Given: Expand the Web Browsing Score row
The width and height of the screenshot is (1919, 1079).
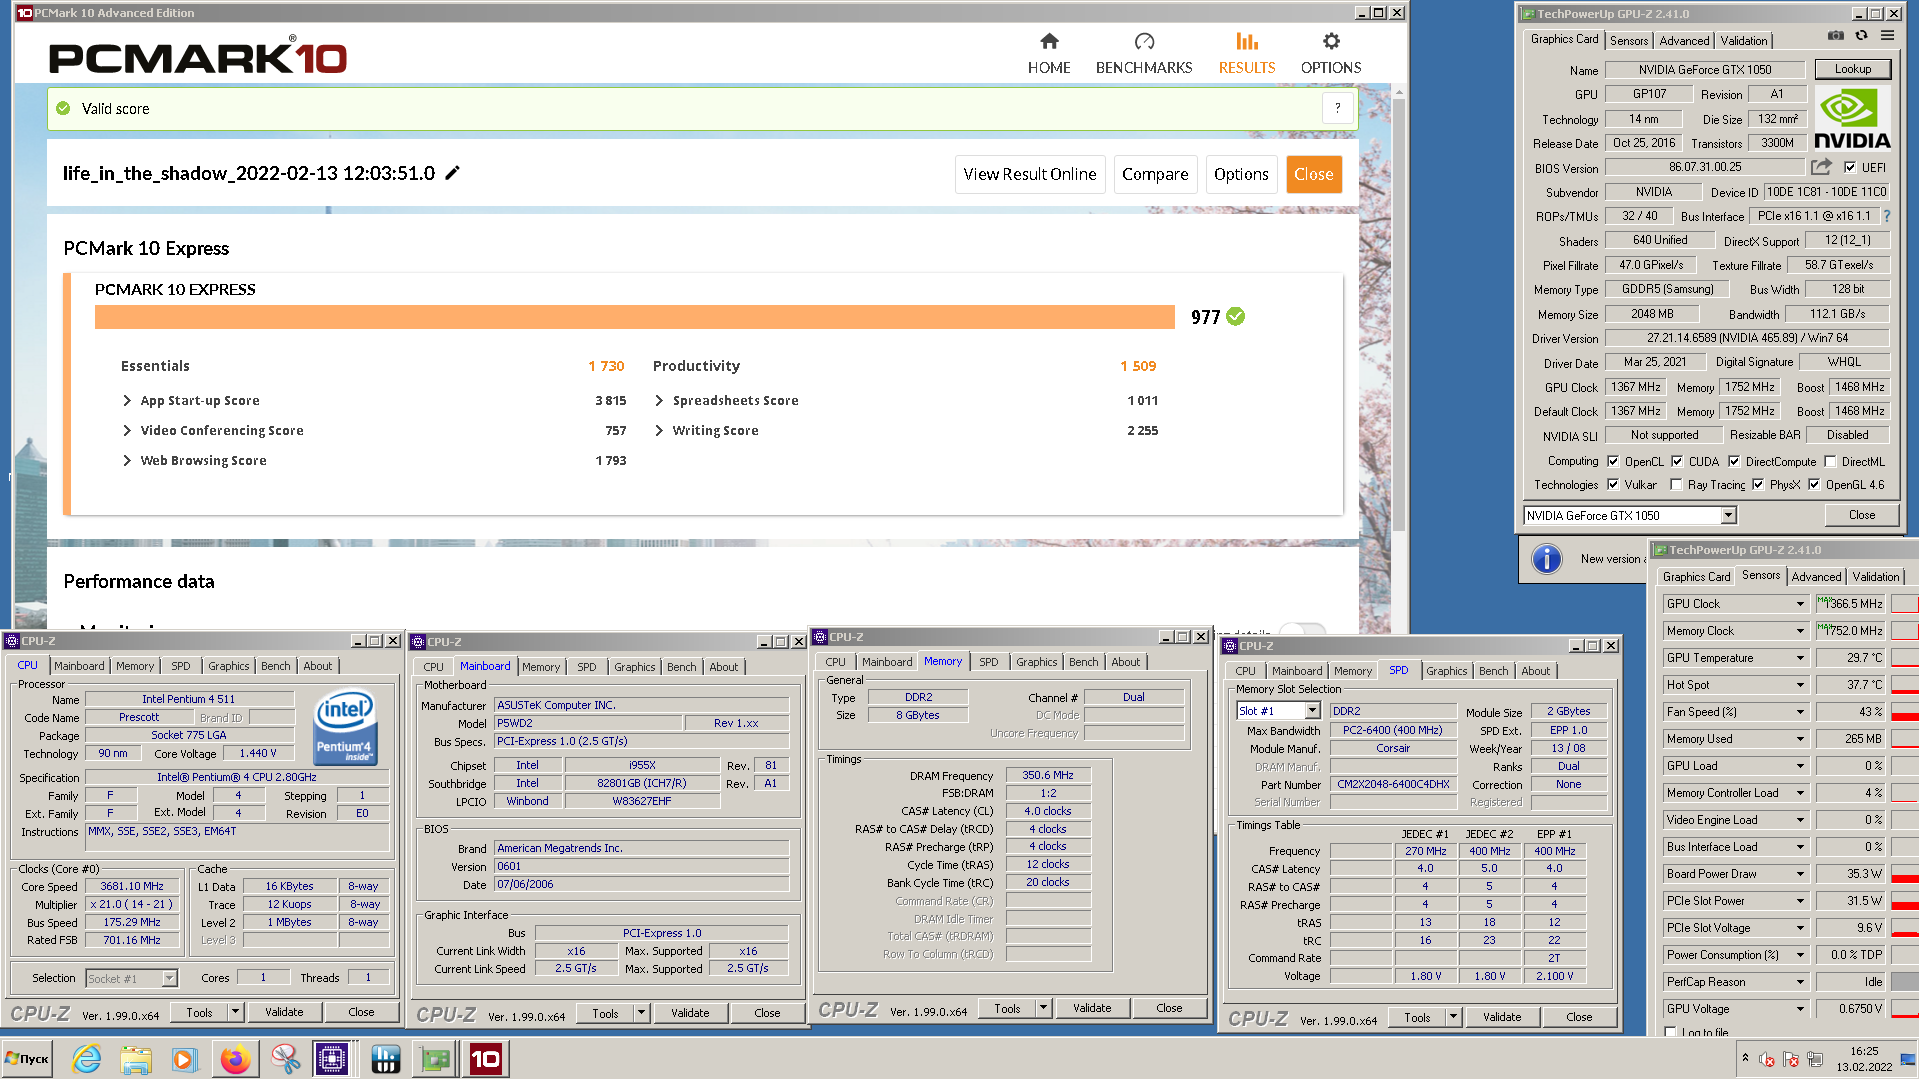Looking at the screenshot, I should coord(127,460).
